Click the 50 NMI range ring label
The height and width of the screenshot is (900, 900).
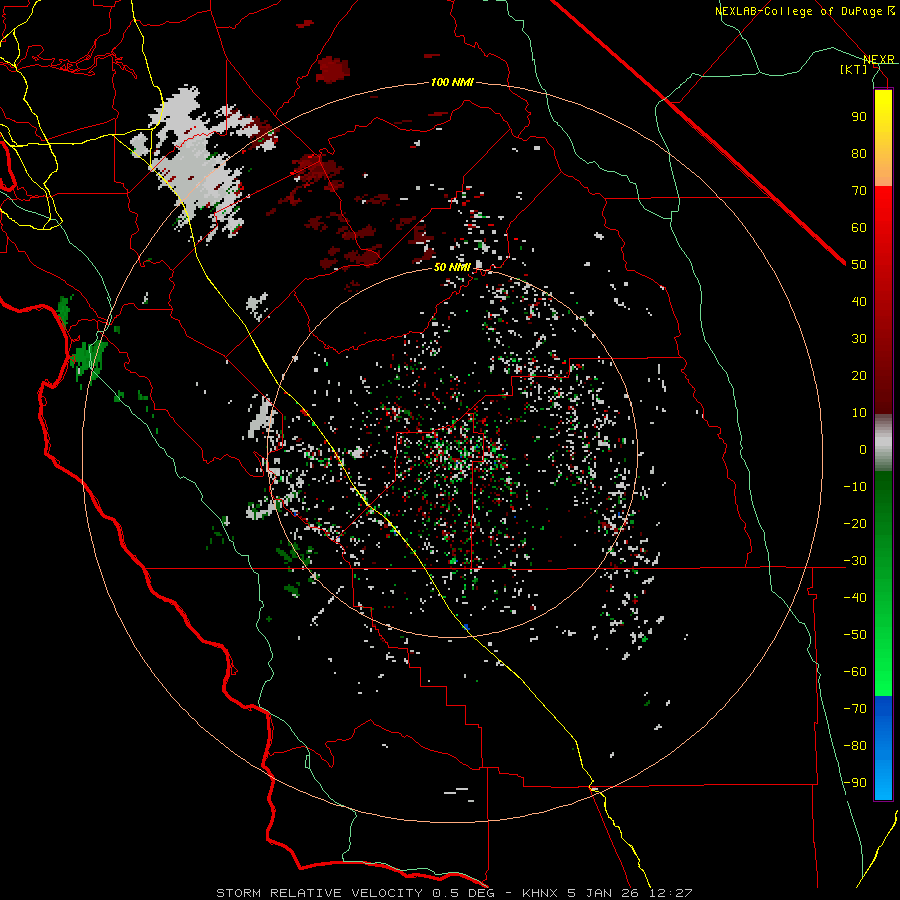coord(452,267)
